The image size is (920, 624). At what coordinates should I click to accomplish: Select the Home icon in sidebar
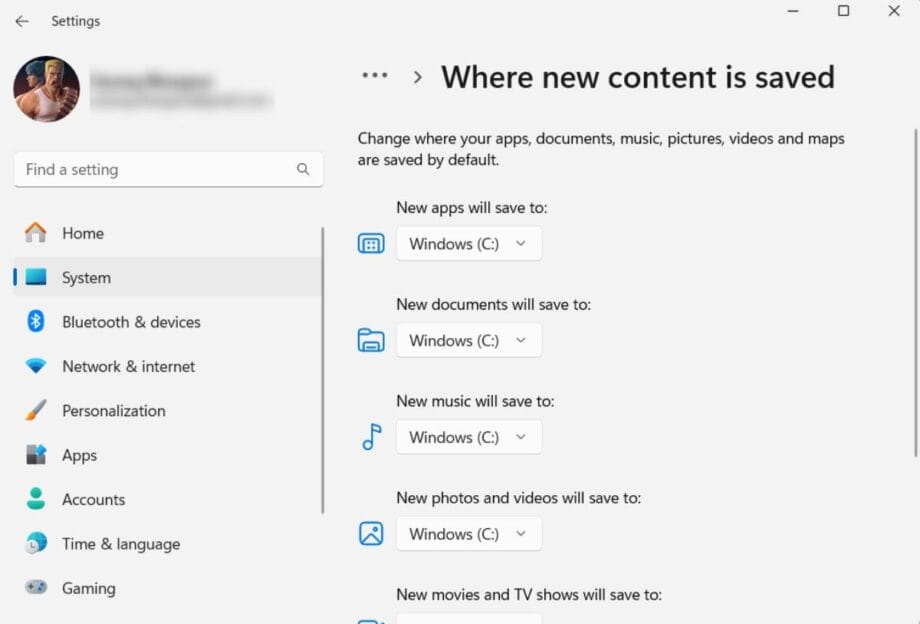pos(34,233)
